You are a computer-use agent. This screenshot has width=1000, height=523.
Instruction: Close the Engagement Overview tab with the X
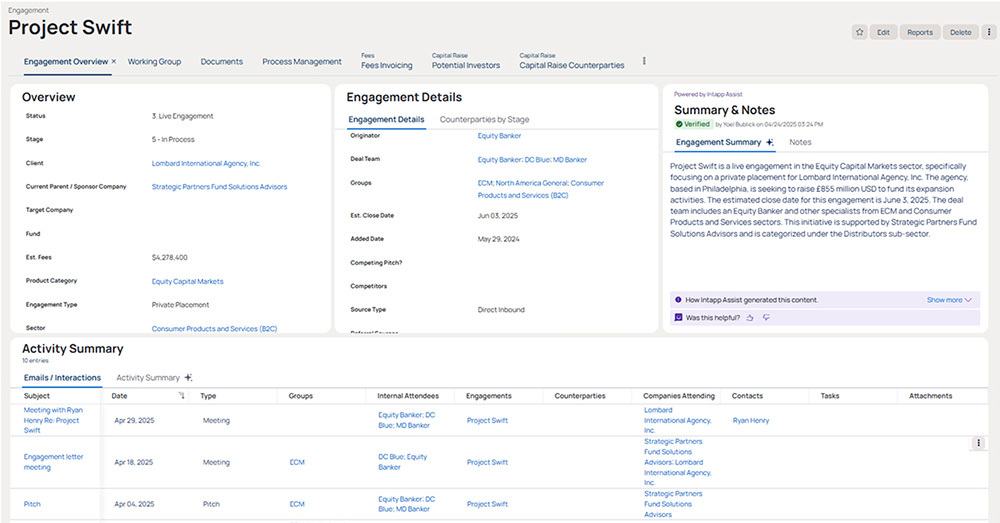tap(114, 62)
